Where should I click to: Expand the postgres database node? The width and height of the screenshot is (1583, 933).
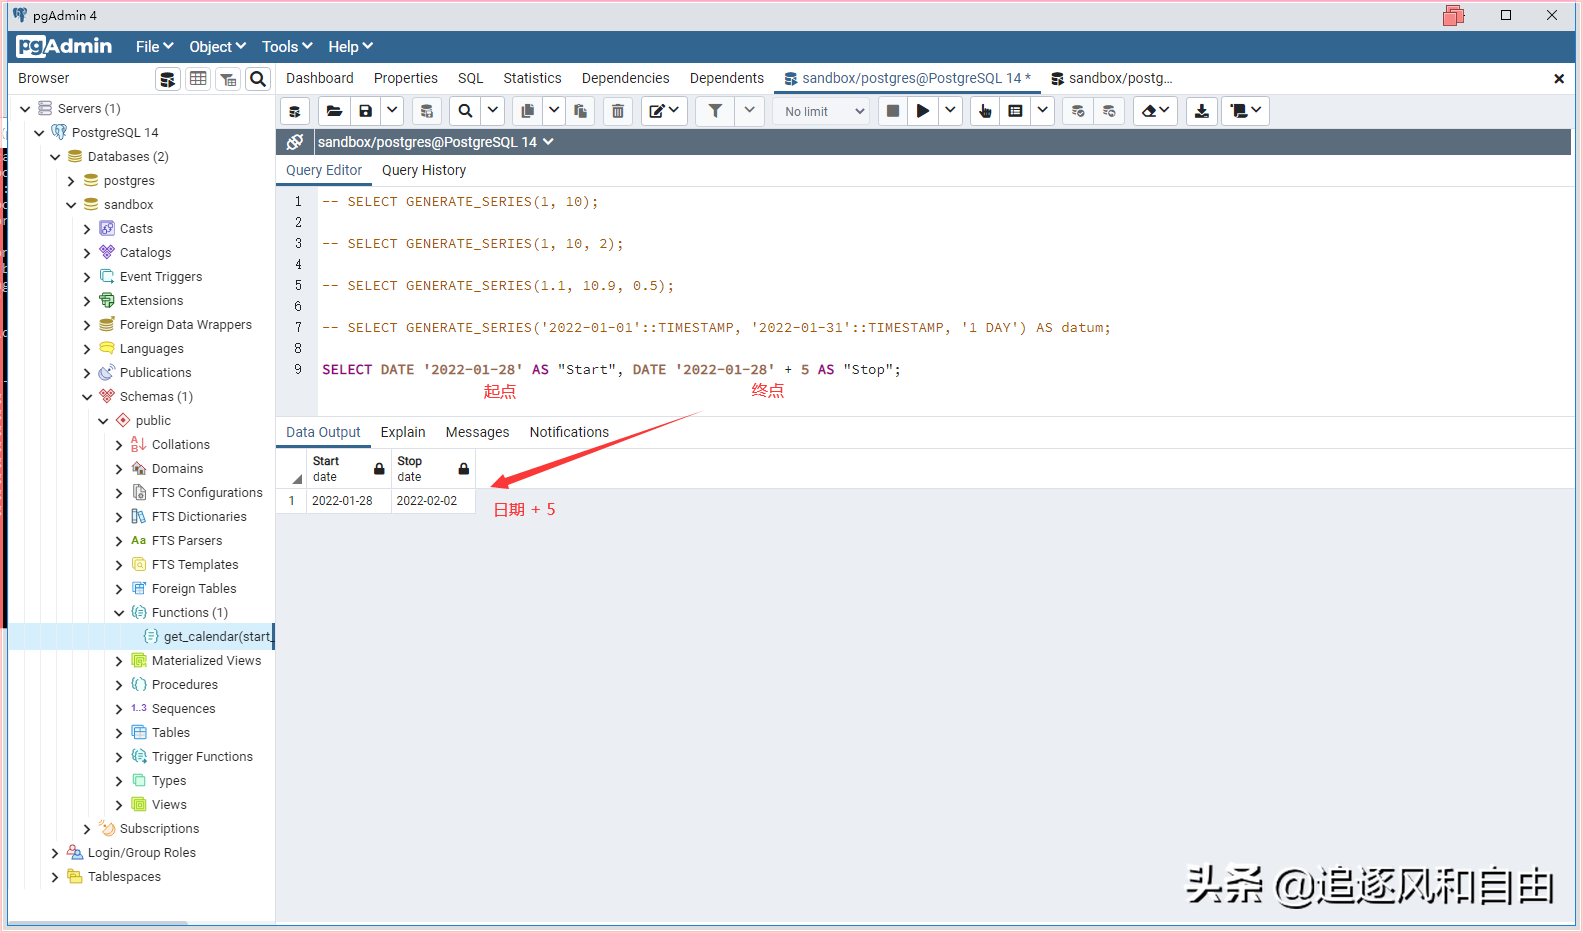point(71,181)
